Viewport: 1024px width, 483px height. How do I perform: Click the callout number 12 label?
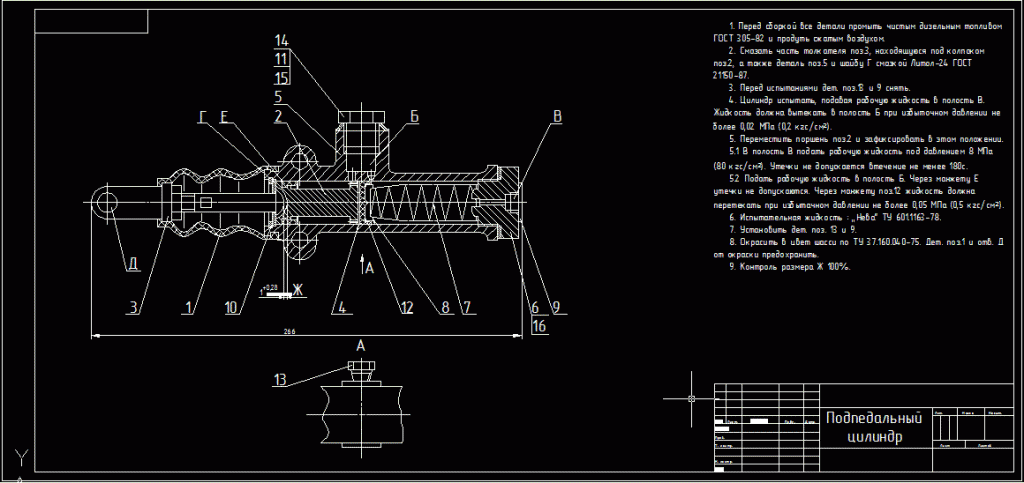point(406,308)
